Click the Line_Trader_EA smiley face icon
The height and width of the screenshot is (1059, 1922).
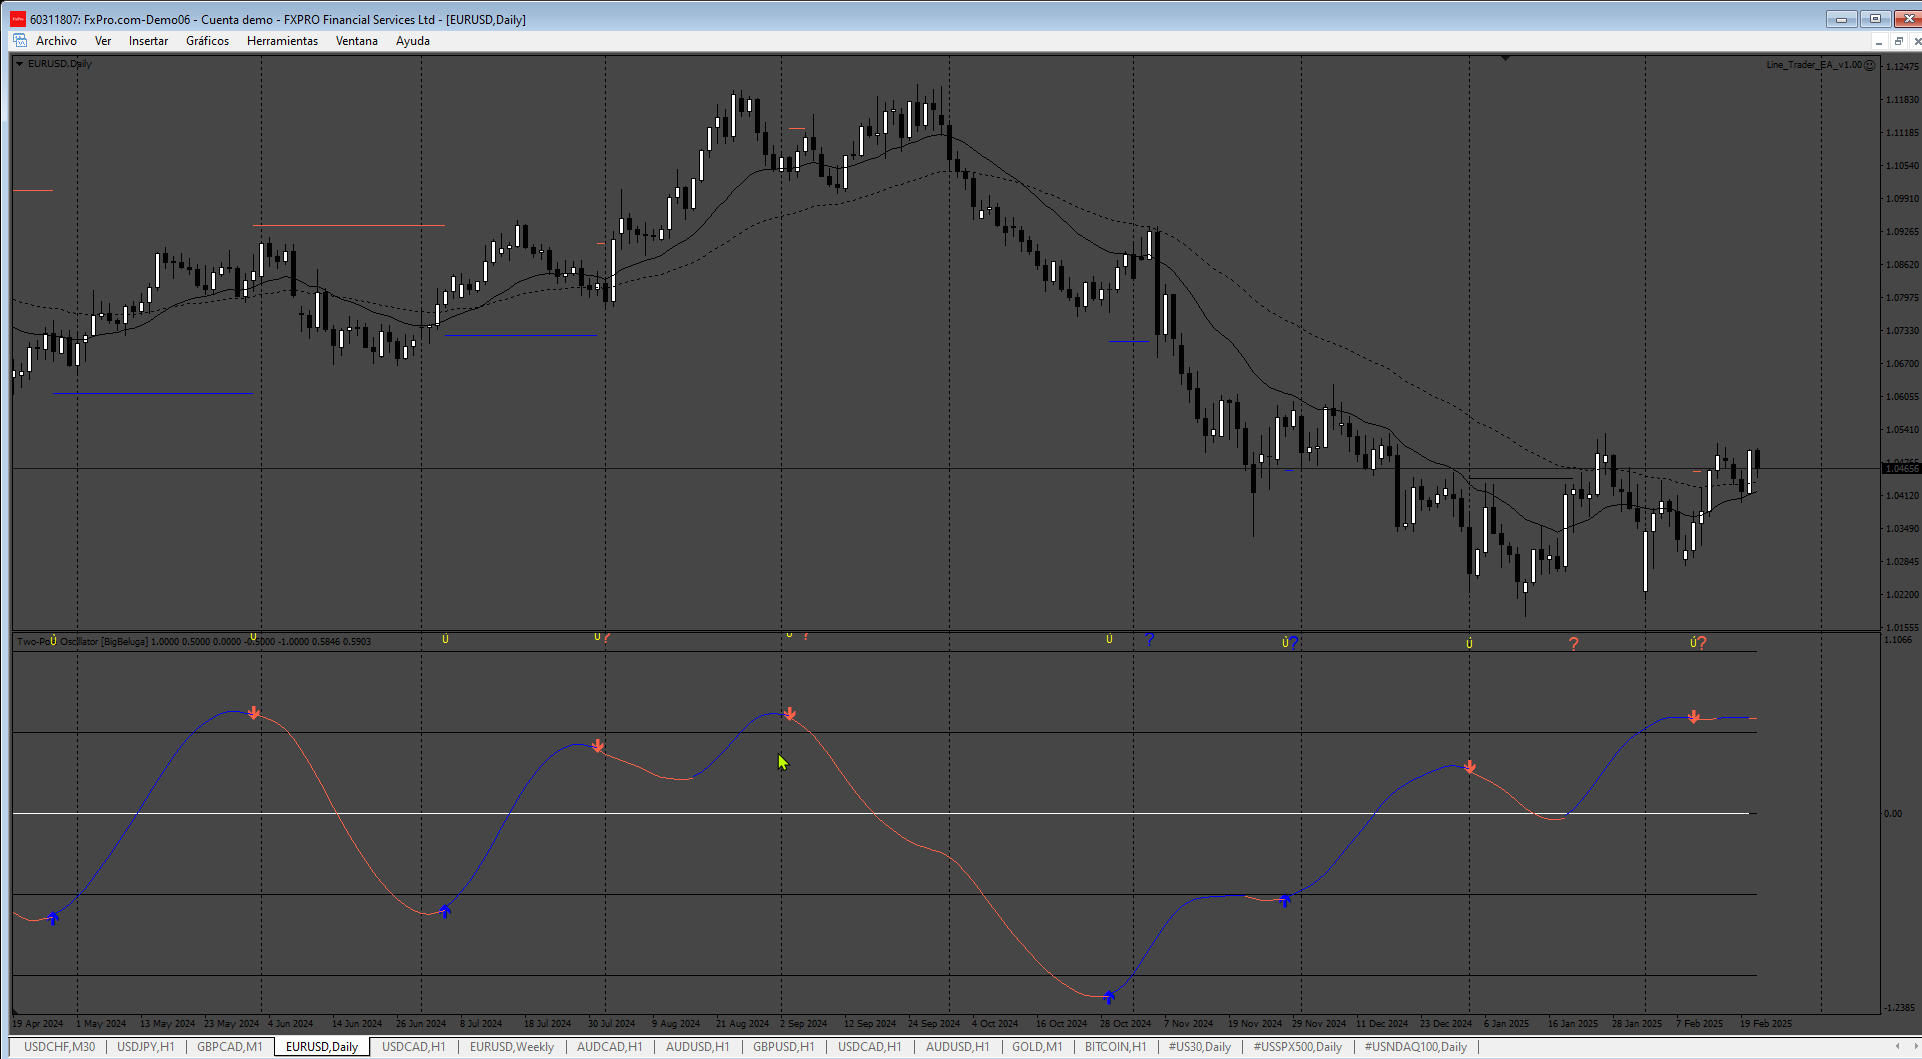coord(1870,65)
